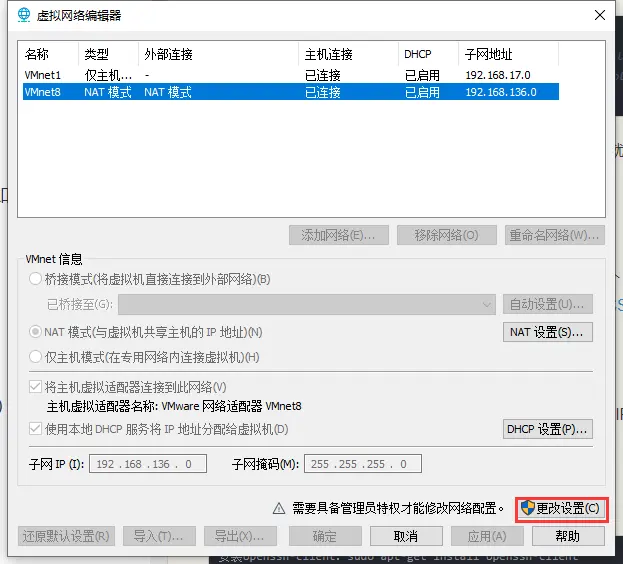This screenshot has height=564, width=623.
Task: Select the 仅主机模式 radio button
Action: 37,357
